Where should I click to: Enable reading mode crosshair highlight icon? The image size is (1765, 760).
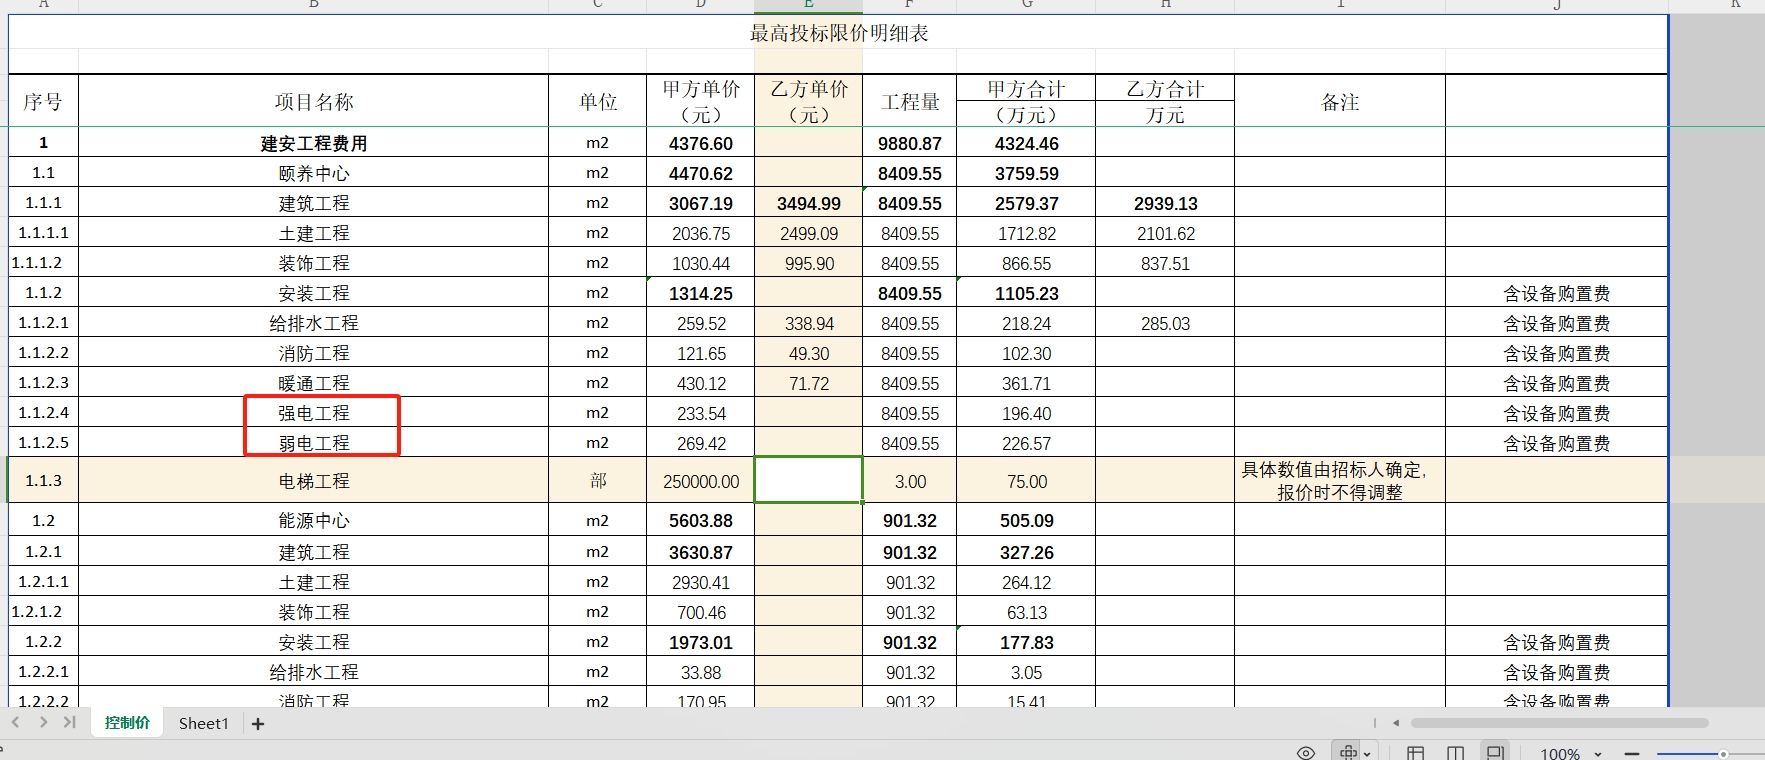(x=1348, y=752)
